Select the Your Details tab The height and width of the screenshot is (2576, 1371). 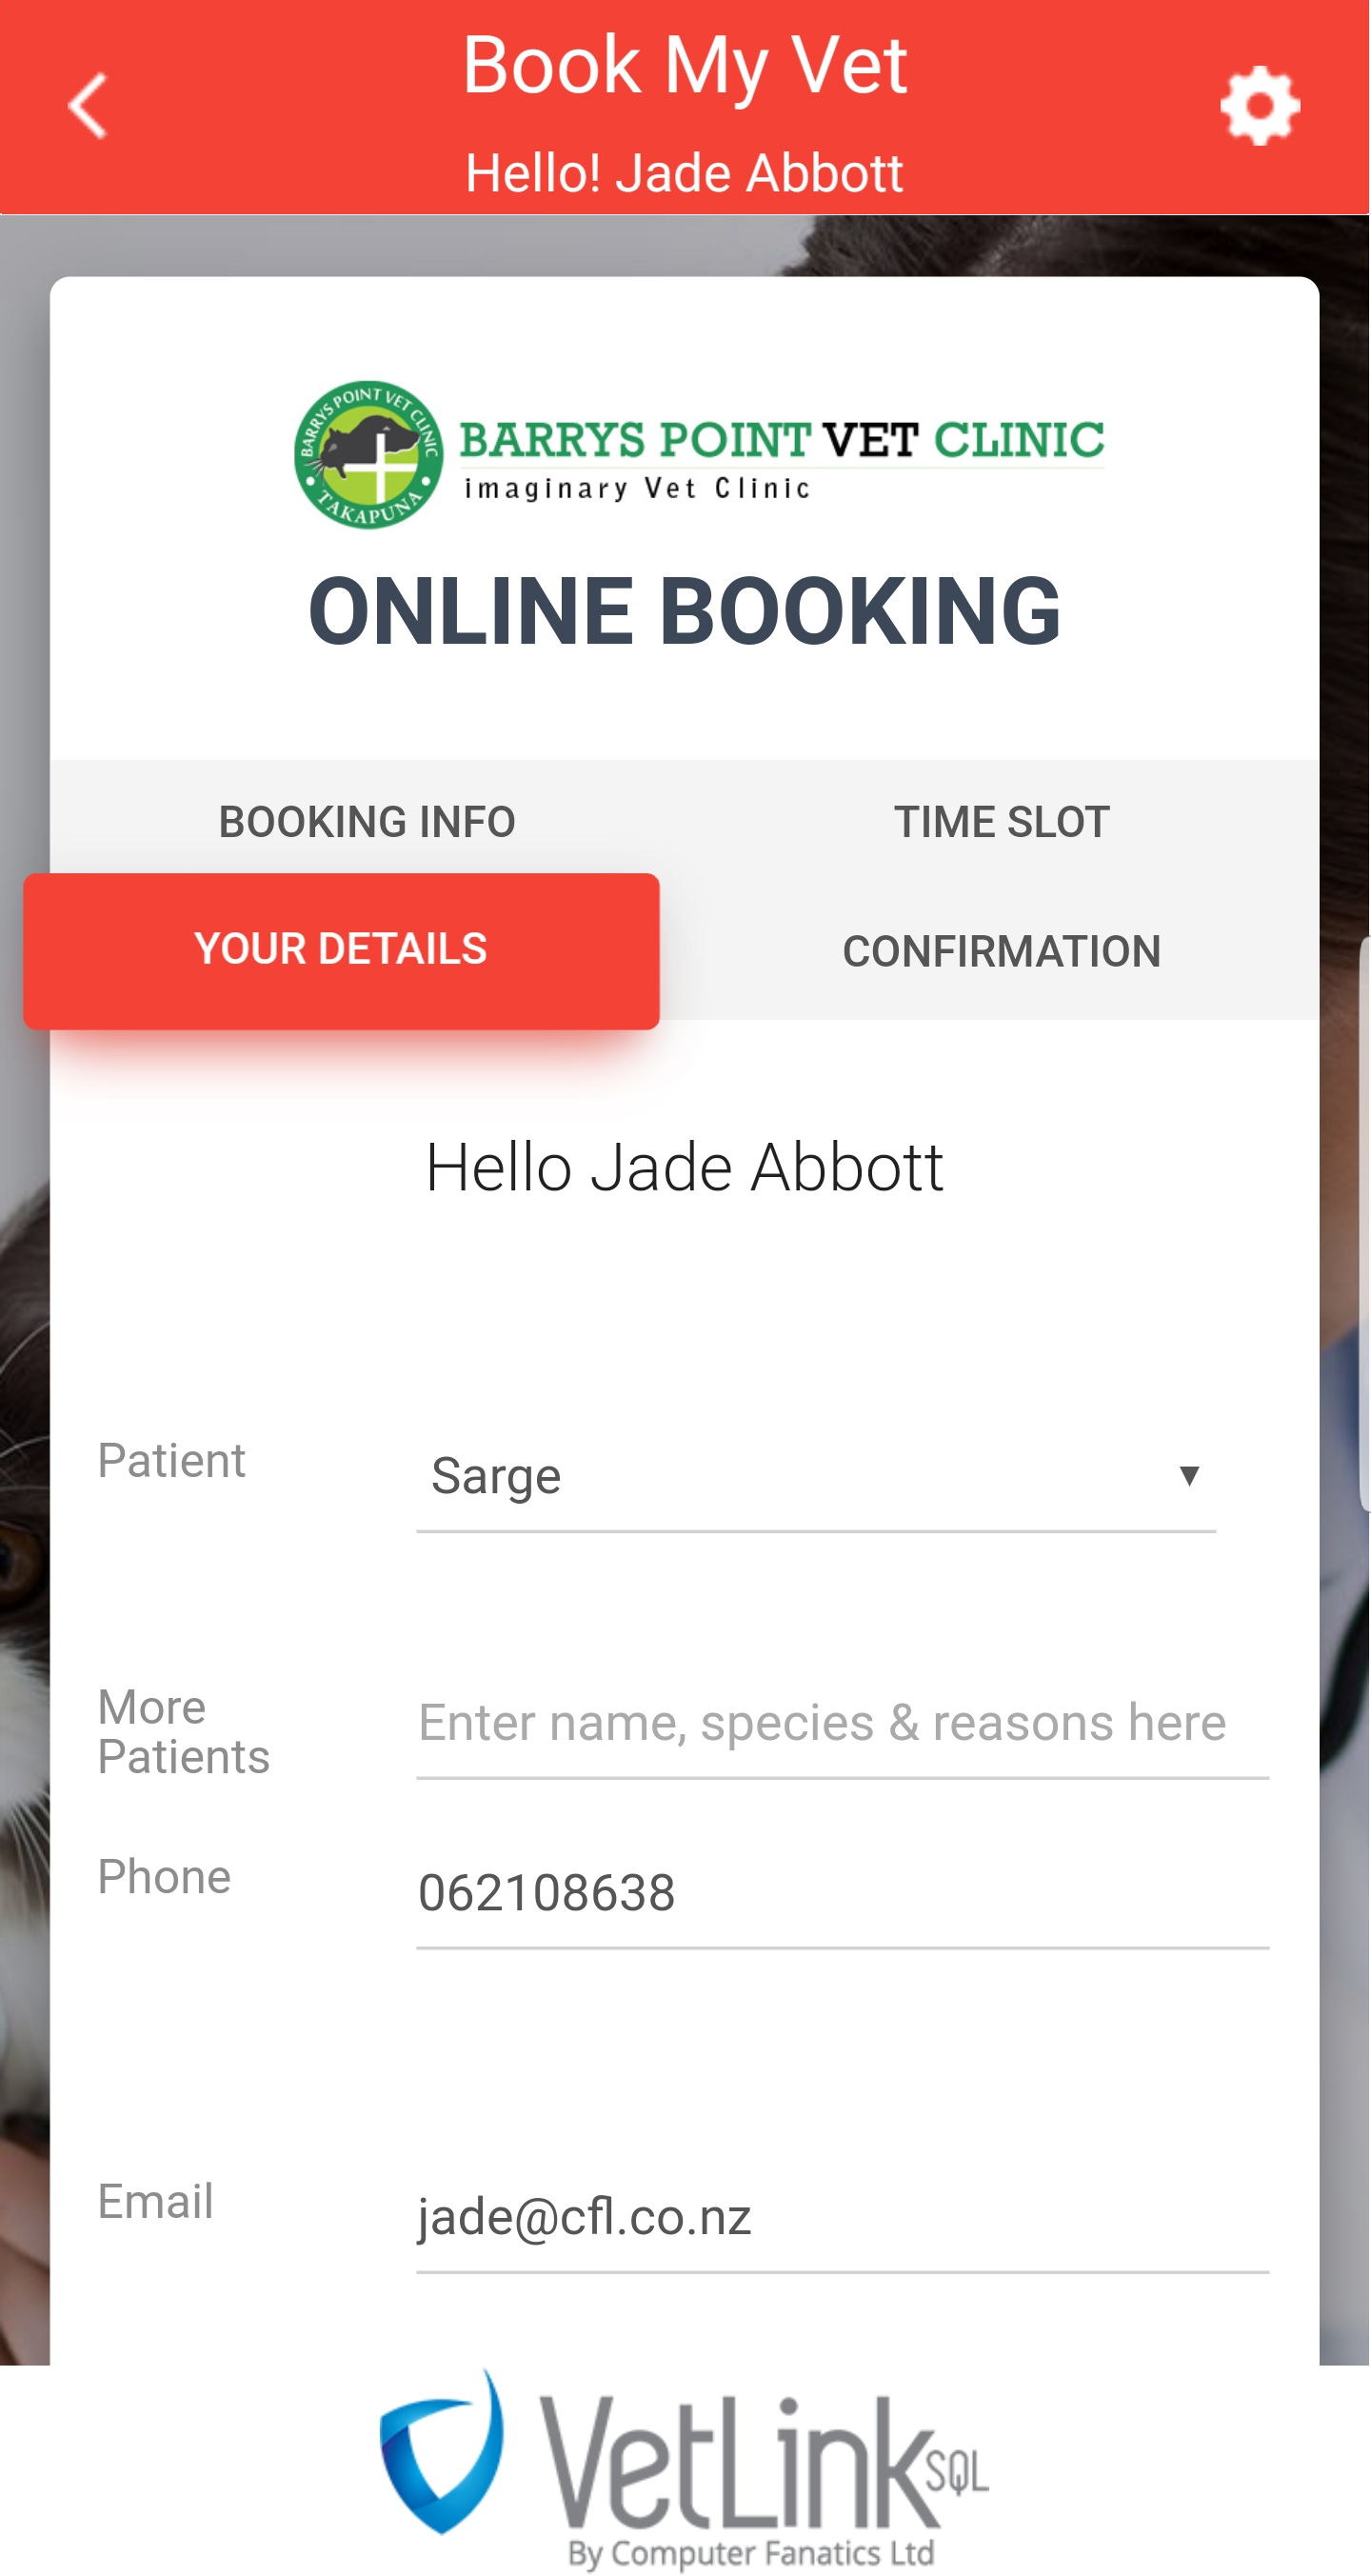tap(341, 950)
